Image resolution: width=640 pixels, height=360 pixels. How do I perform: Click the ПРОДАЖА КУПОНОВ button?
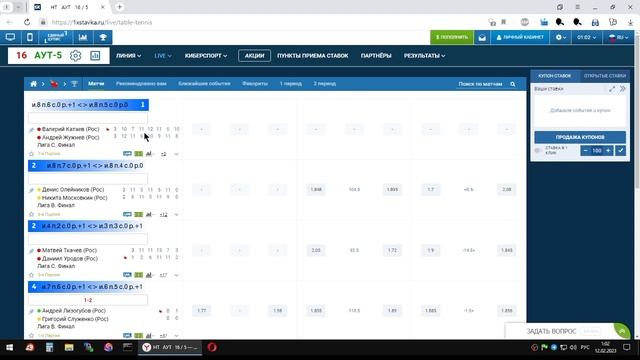(580, 137)
